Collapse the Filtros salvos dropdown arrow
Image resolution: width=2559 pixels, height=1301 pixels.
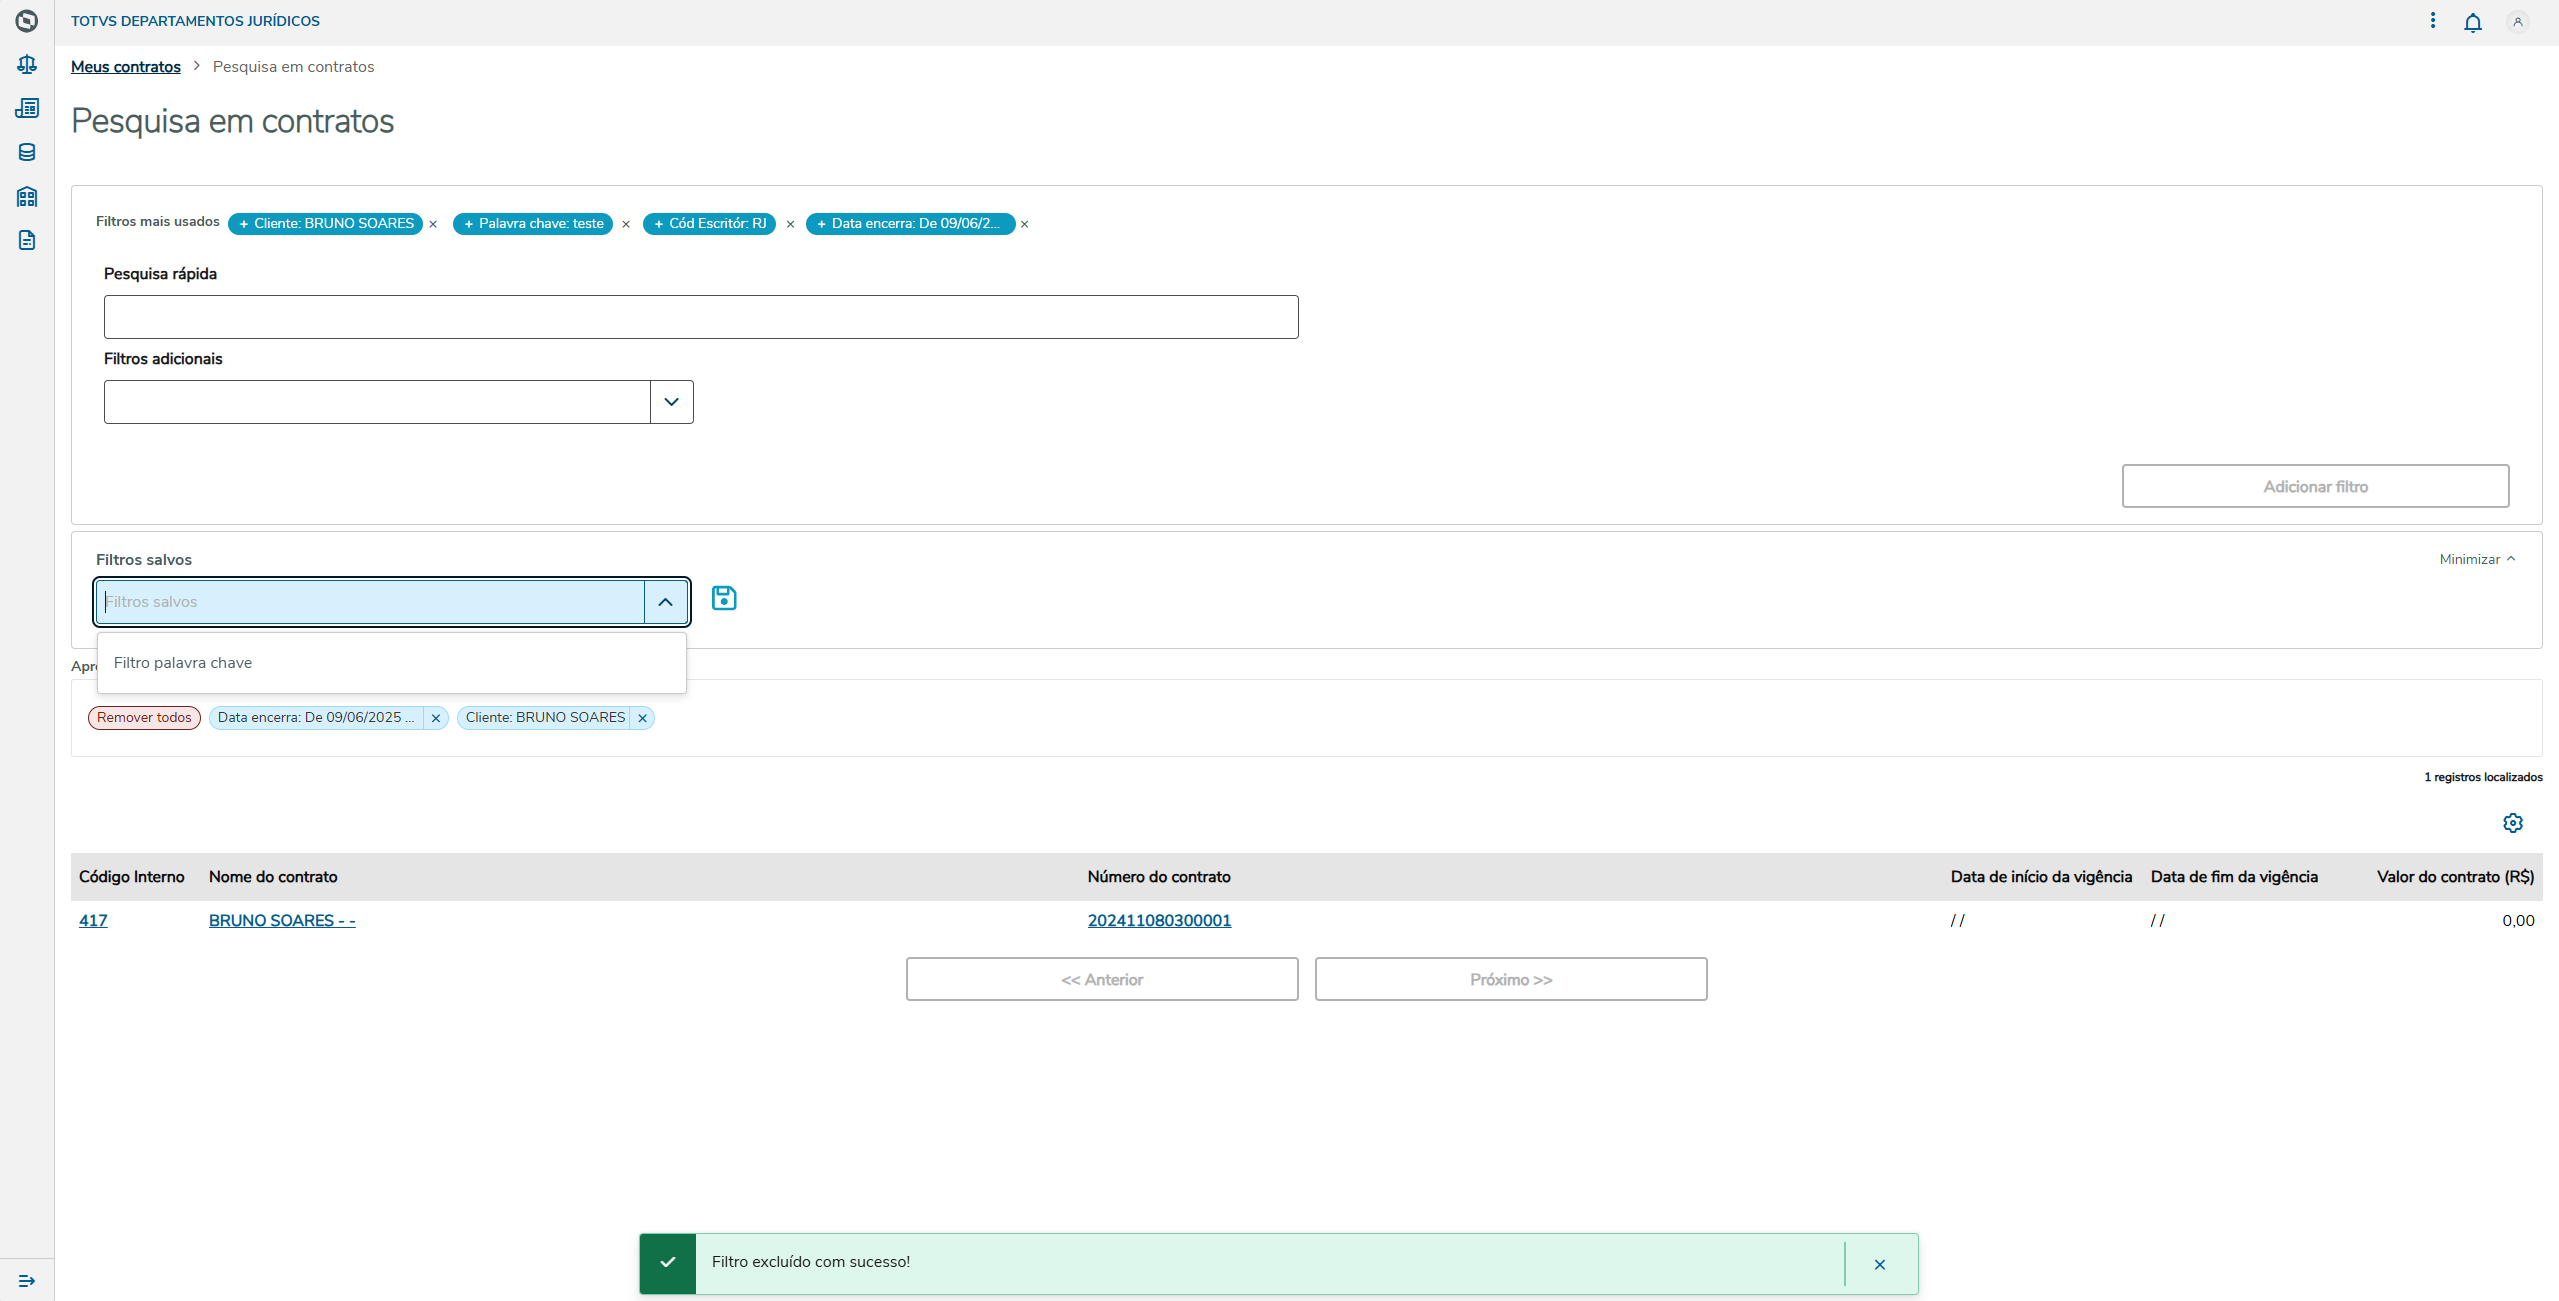tap(666, 602)
